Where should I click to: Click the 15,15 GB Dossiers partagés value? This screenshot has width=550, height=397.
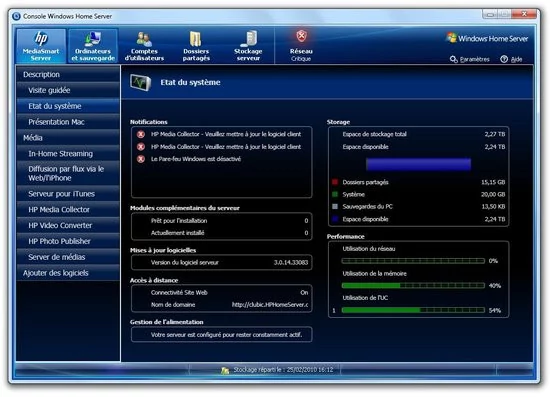[493, 182]
